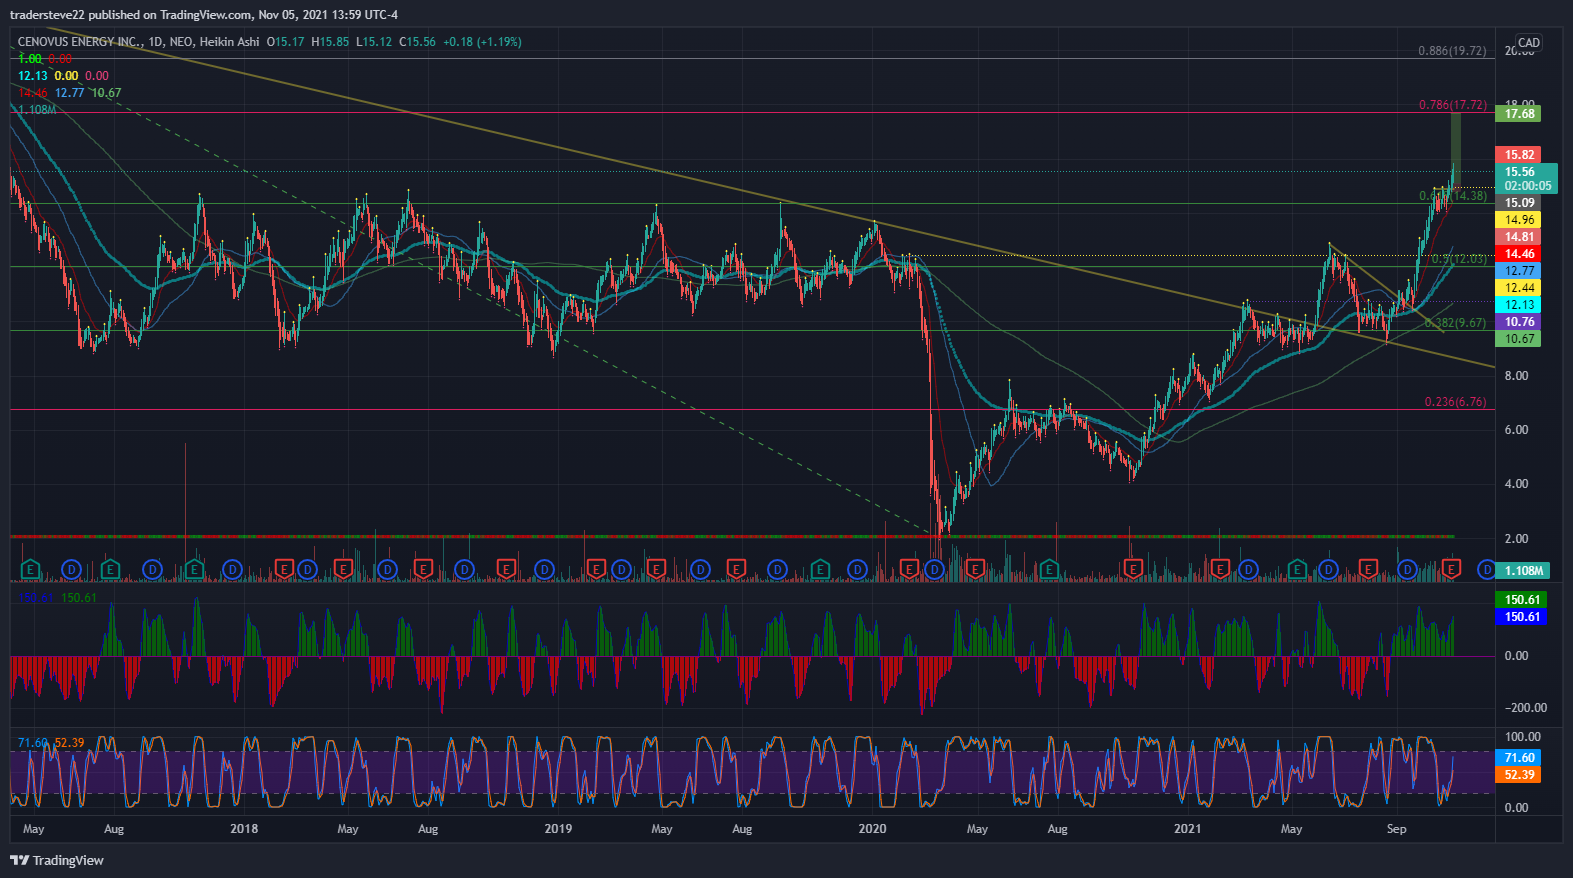
Task: Select the CAD currency label
Action: (1529, 43)
